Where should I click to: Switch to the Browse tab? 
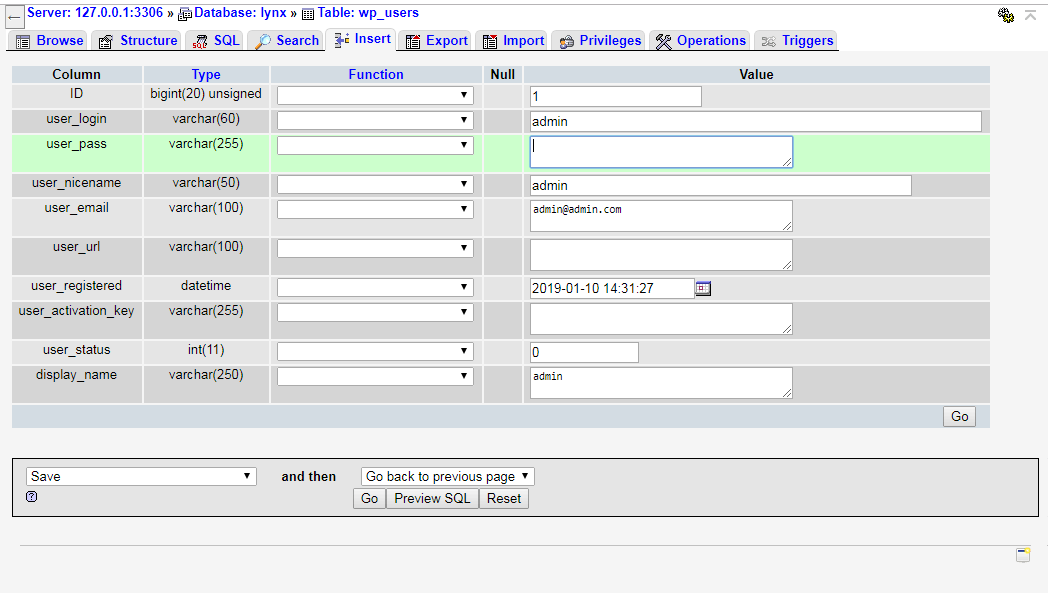click(x=50, y=41)
